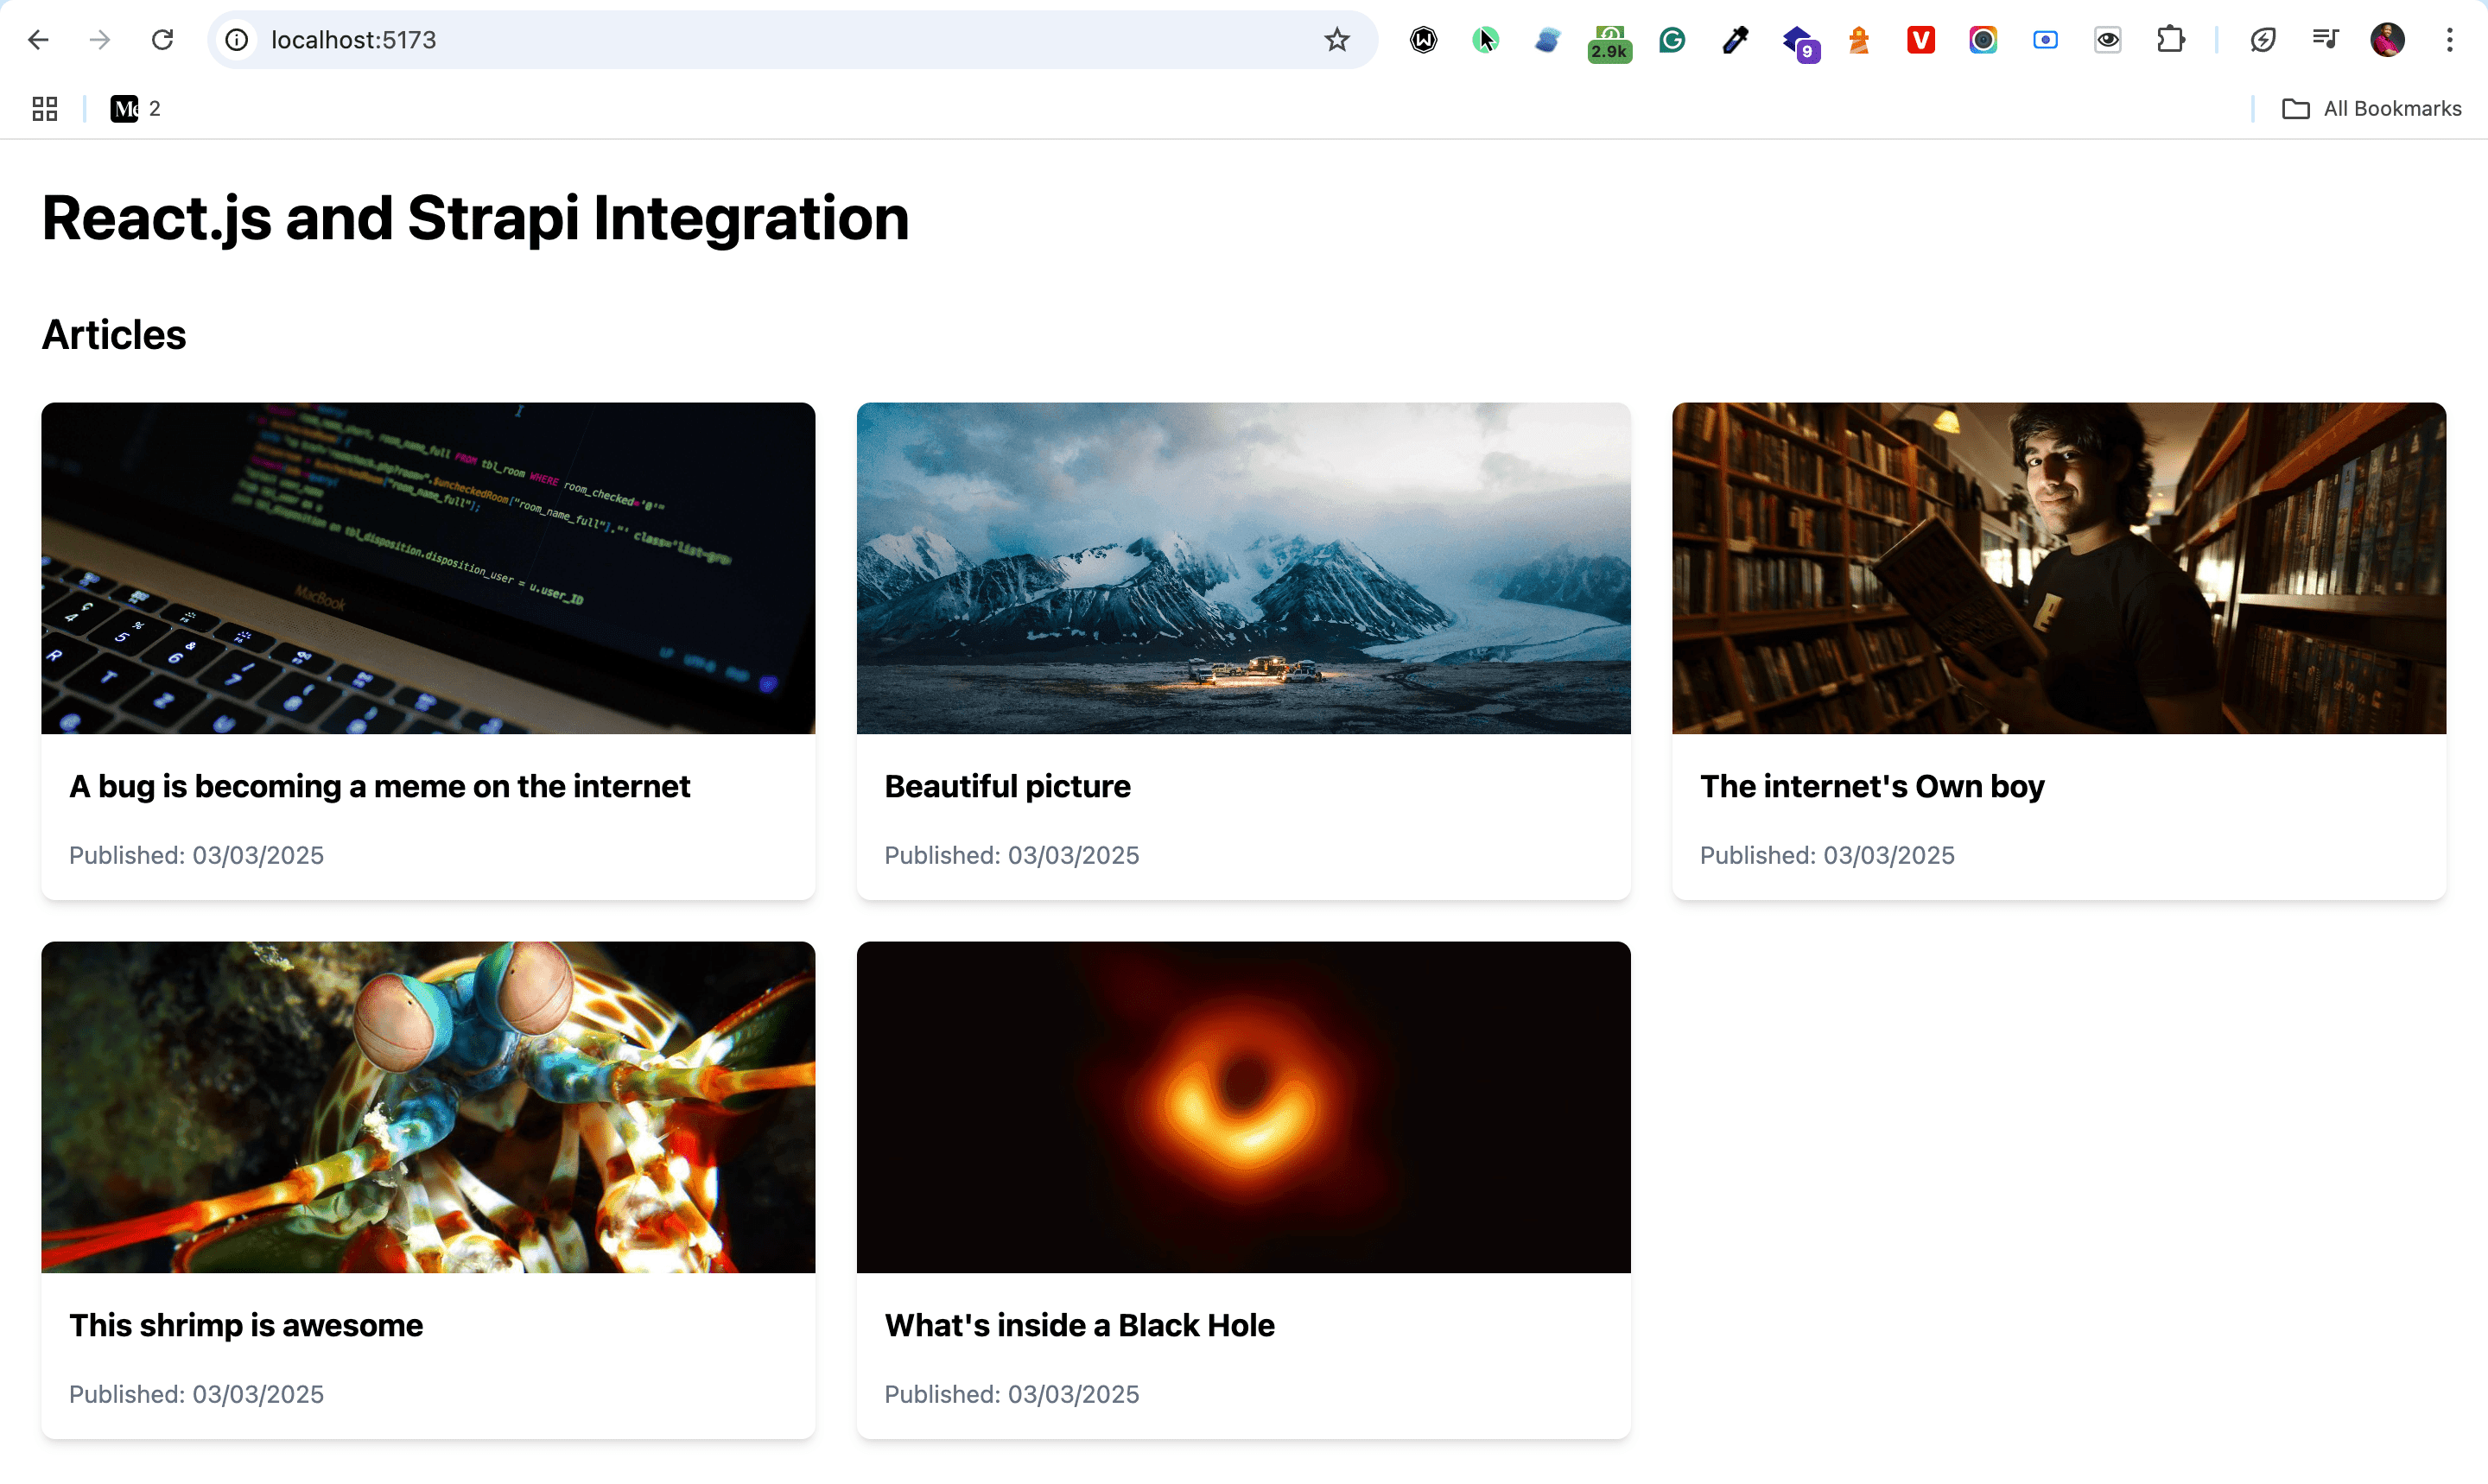The width and height of the screenshot is (2488, 1484).
Task: Open the tab groups grid button
Action: pyautogui.click(x=45, y=108)
